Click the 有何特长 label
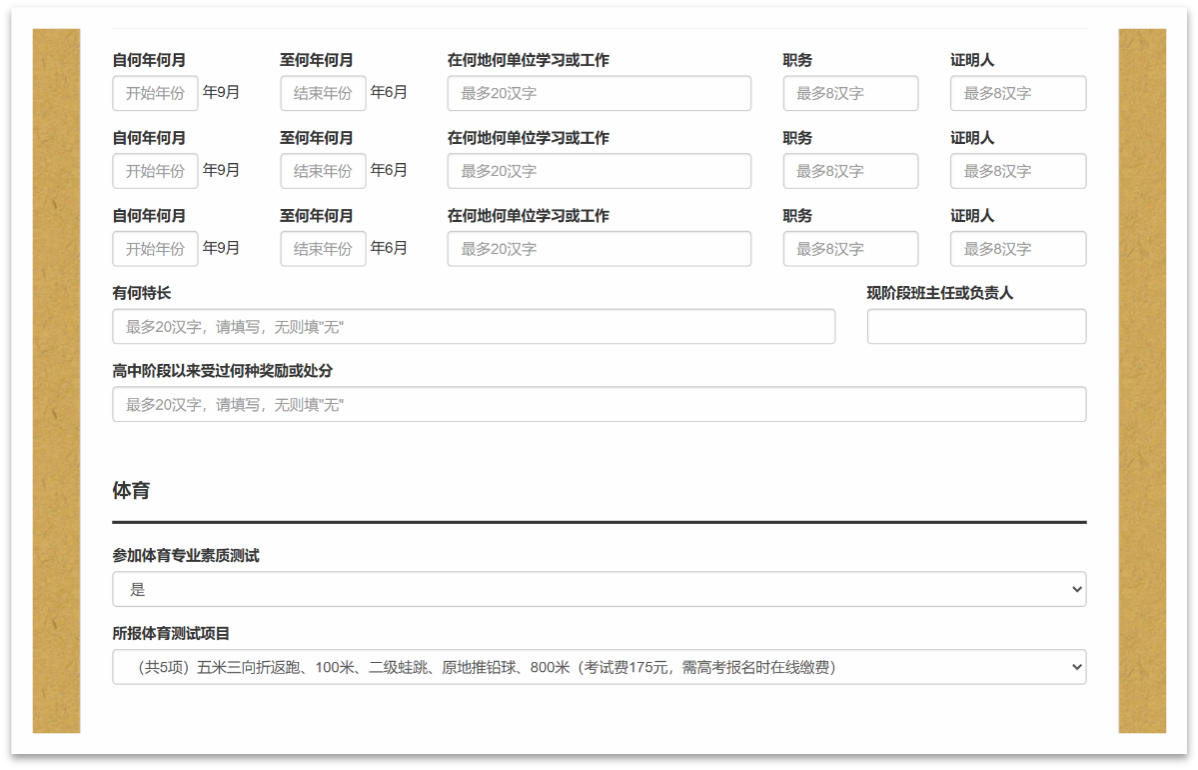Viewport: 1198px width, 770px height. (x=141, y=293)
